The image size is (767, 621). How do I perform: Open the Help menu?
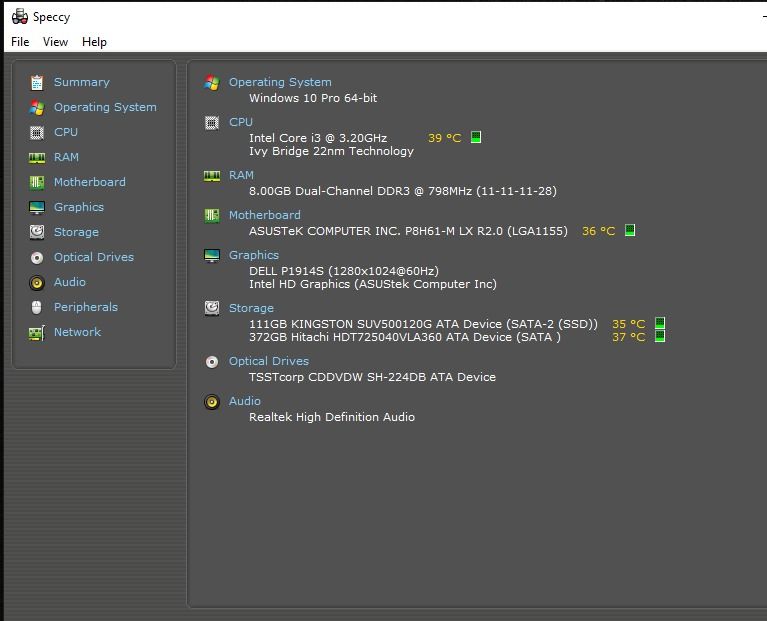(94, 42)
